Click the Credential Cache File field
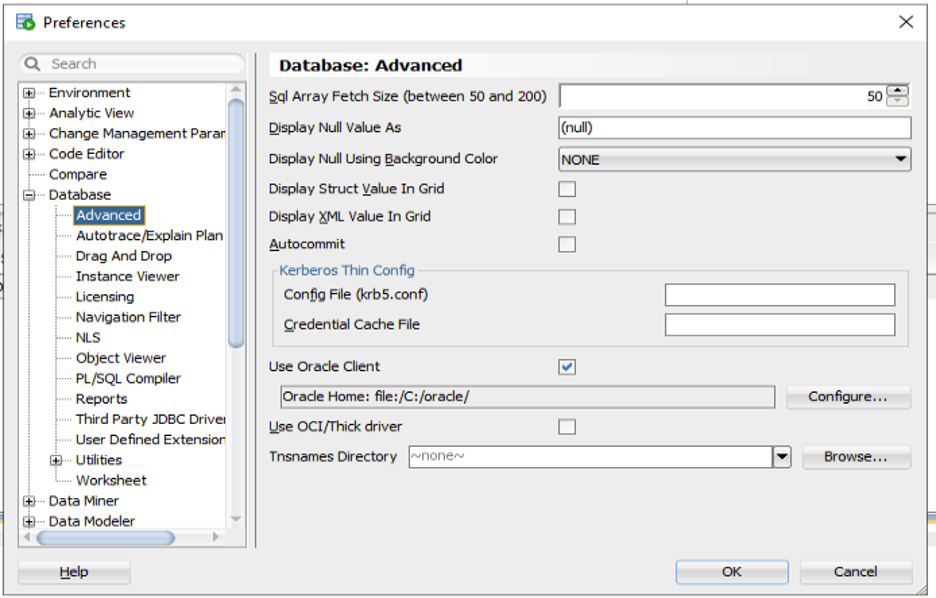The width and height of the screenshot is (936, 598). [780, 325]
